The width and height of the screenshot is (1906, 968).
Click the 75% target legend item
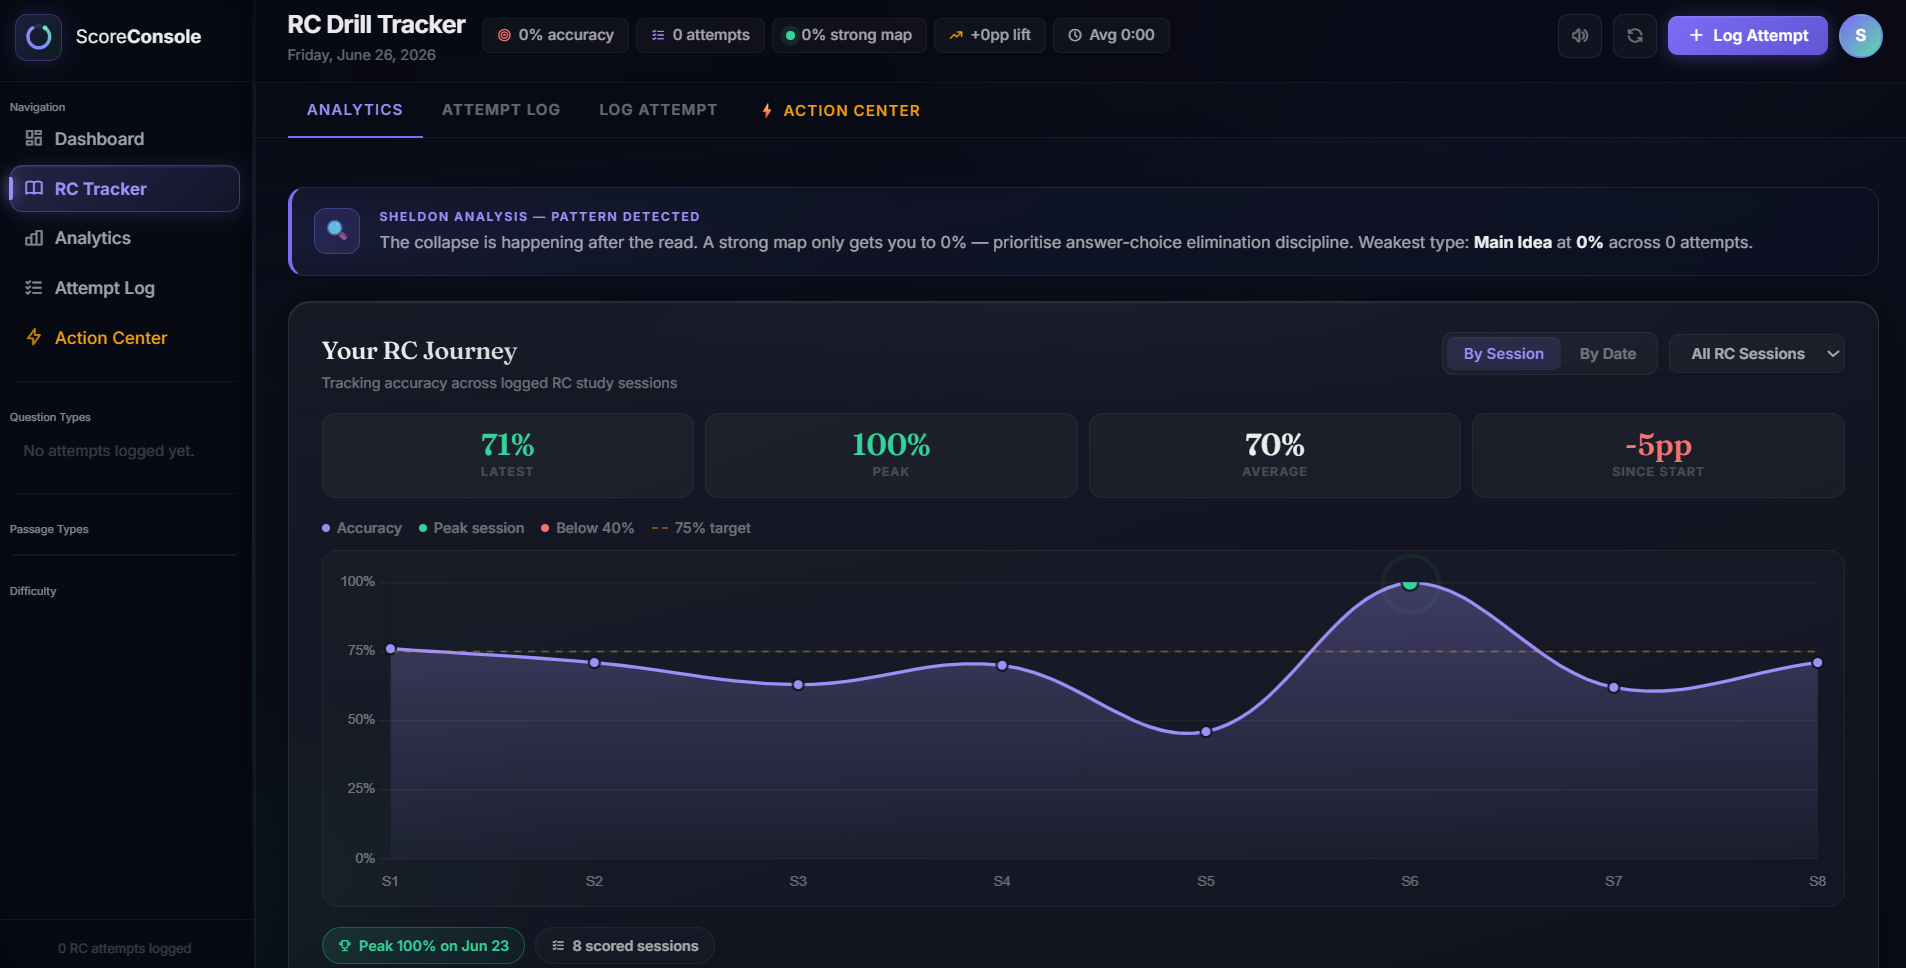coord(700,528)
